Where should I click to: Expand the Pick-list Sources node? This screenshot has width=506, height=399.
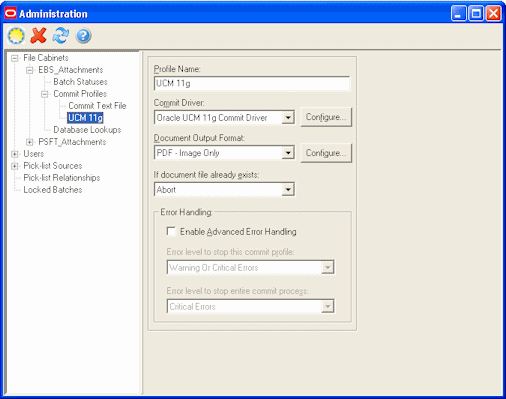[x=14, y=166]
